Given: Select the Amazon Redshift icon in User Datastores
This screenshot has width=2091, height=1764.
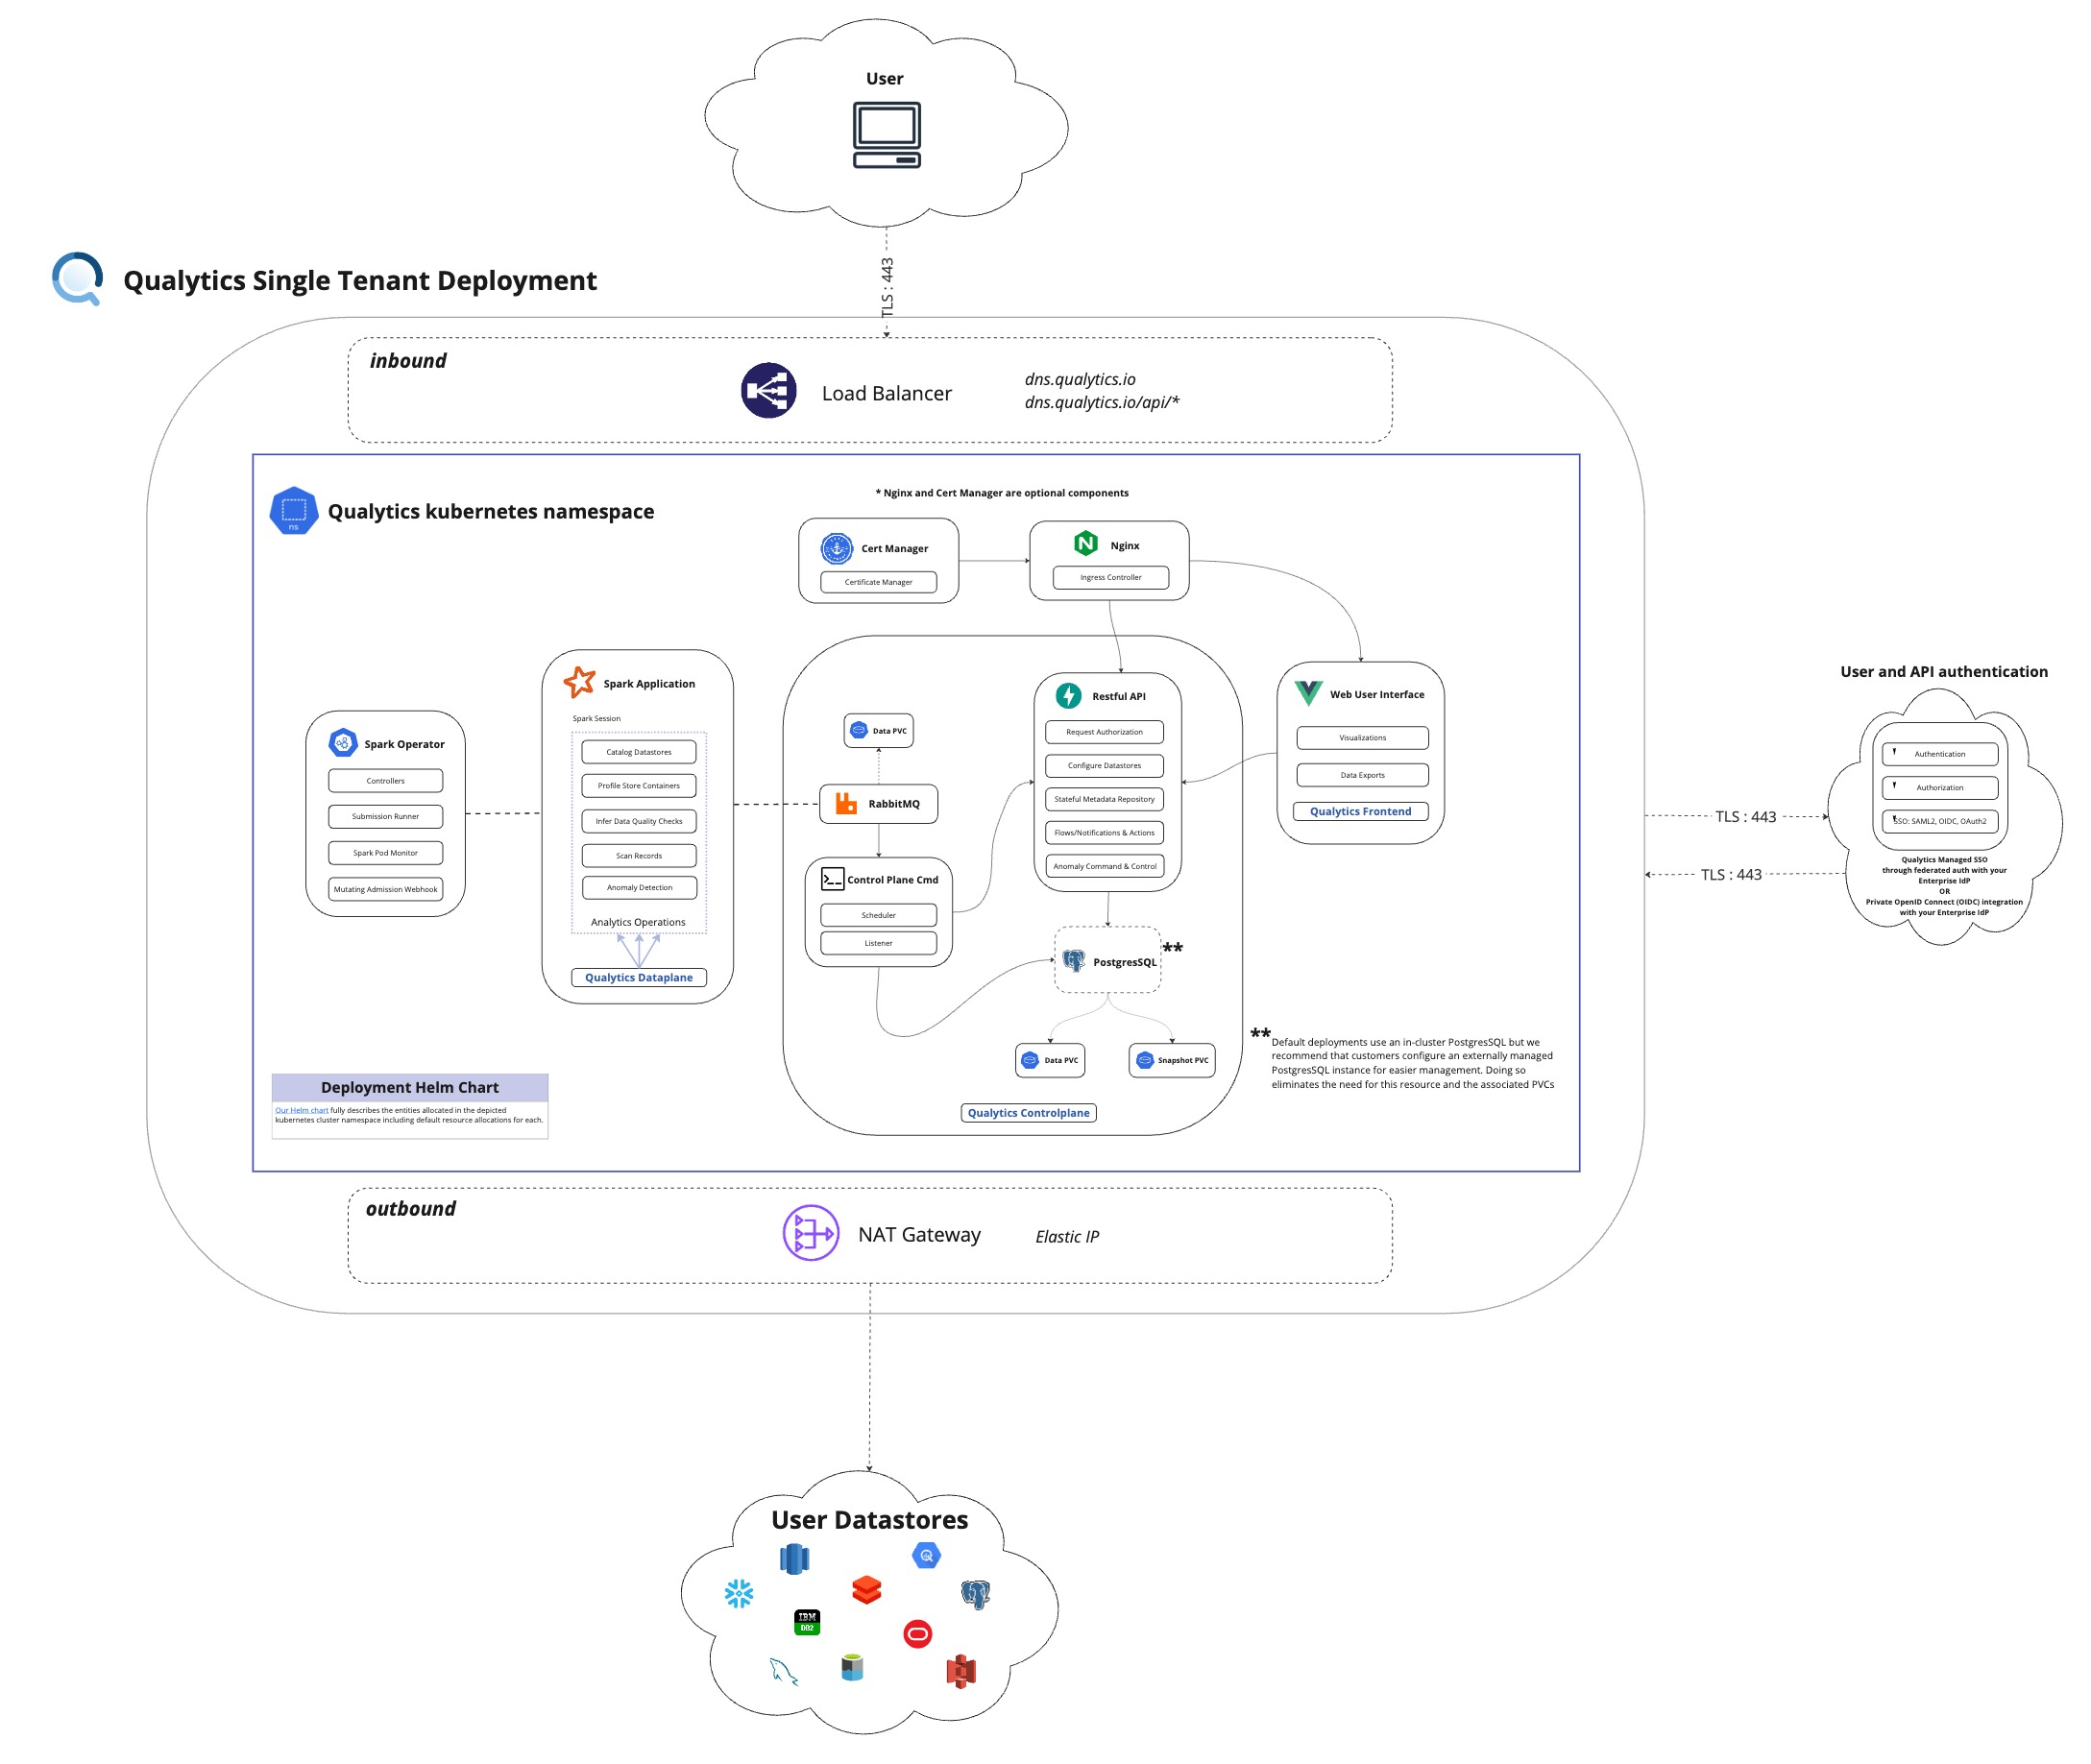Looking at the screenshot, I should pyautogui.click(x=794, y=1559).
